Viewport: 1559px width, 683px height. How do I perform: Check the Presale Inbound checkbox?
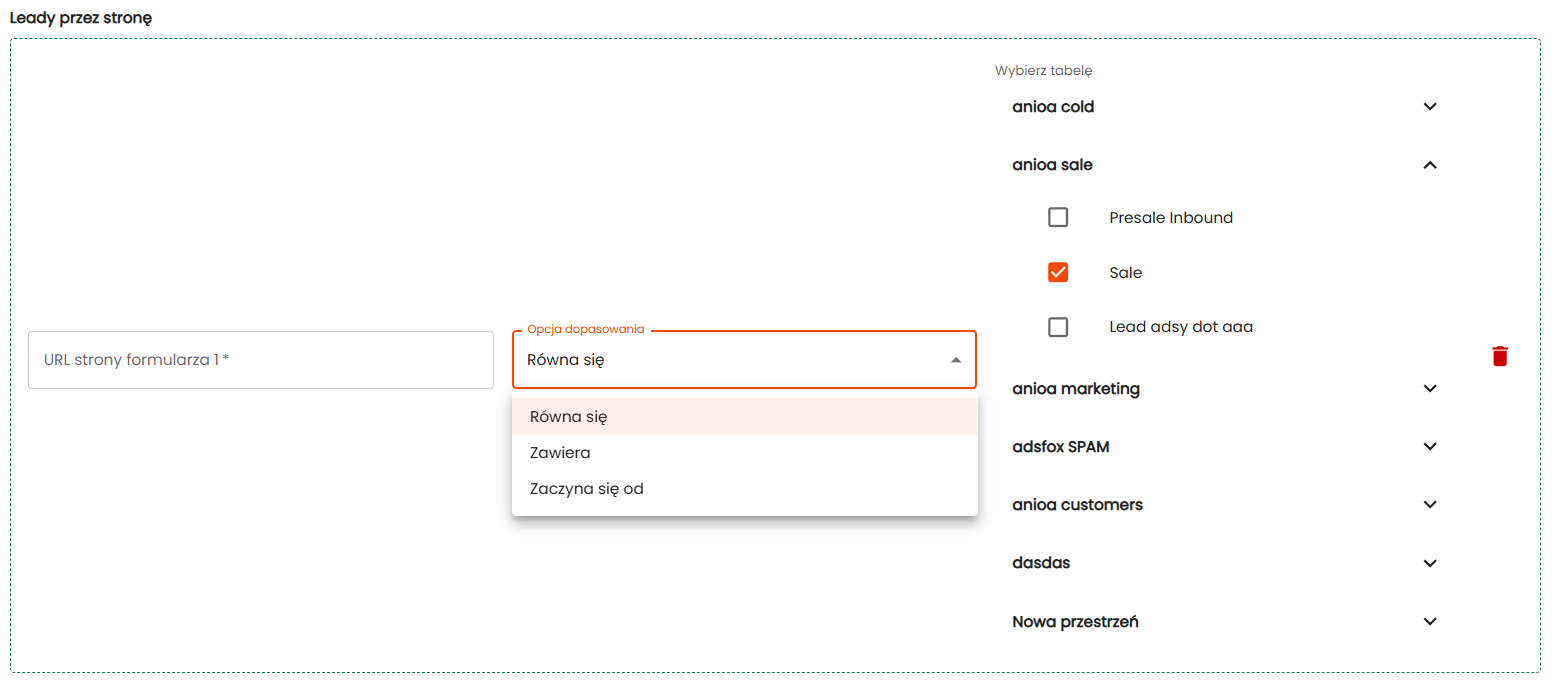click(x=1058, y=217)
